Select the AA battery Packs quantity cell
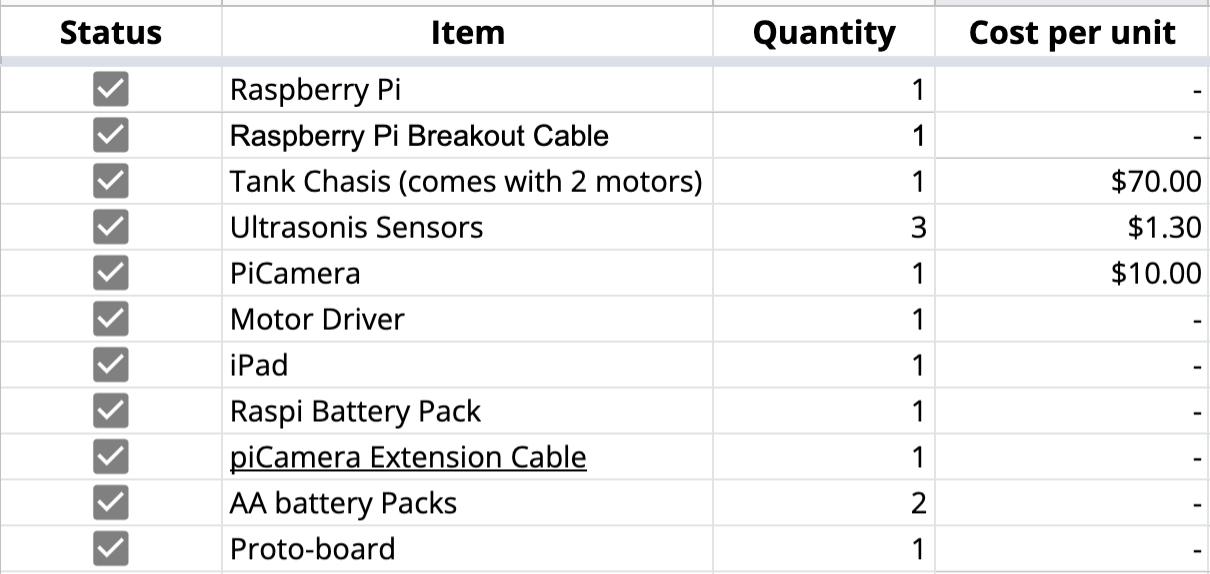 pos(824,503)
